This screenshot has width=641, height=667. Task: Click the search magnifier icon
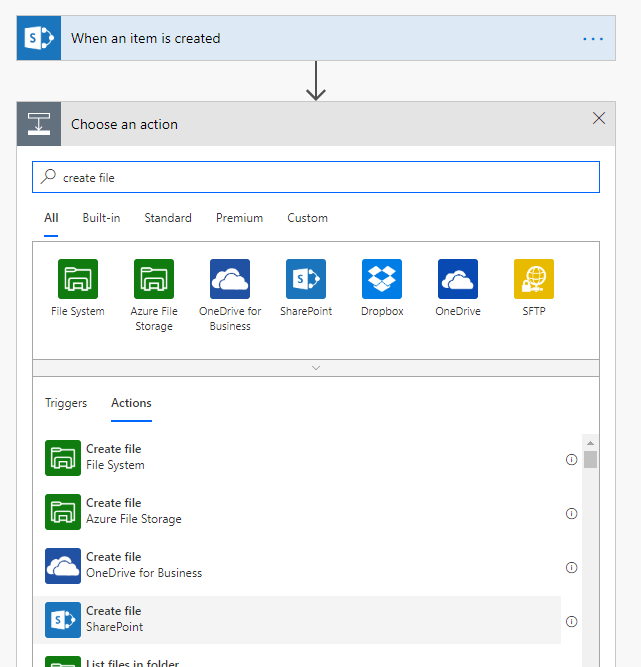(48, 176)
